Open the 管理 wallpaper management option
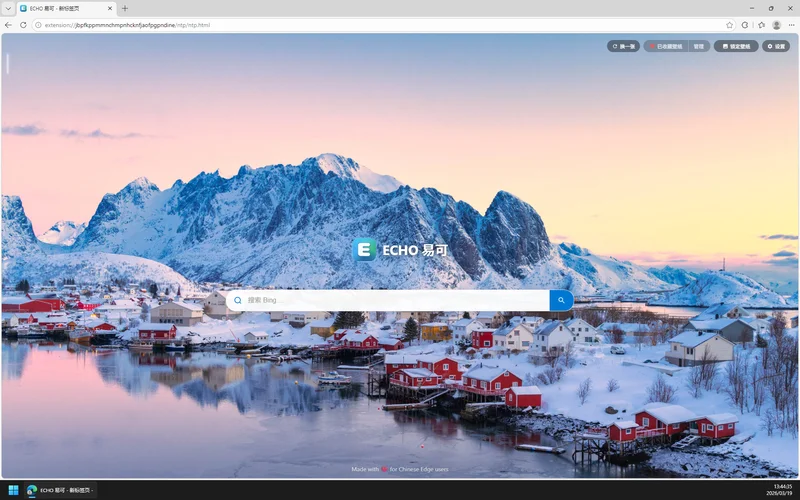Viewport: 800px width, 500px height. (699, 46)
